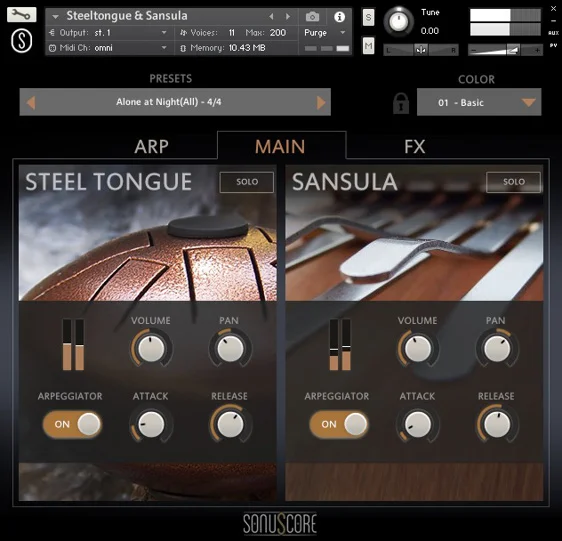Open the COLOR 01 - Basic dropdown
This screenshot has height=541, width=562.
(x=479, y=103)
